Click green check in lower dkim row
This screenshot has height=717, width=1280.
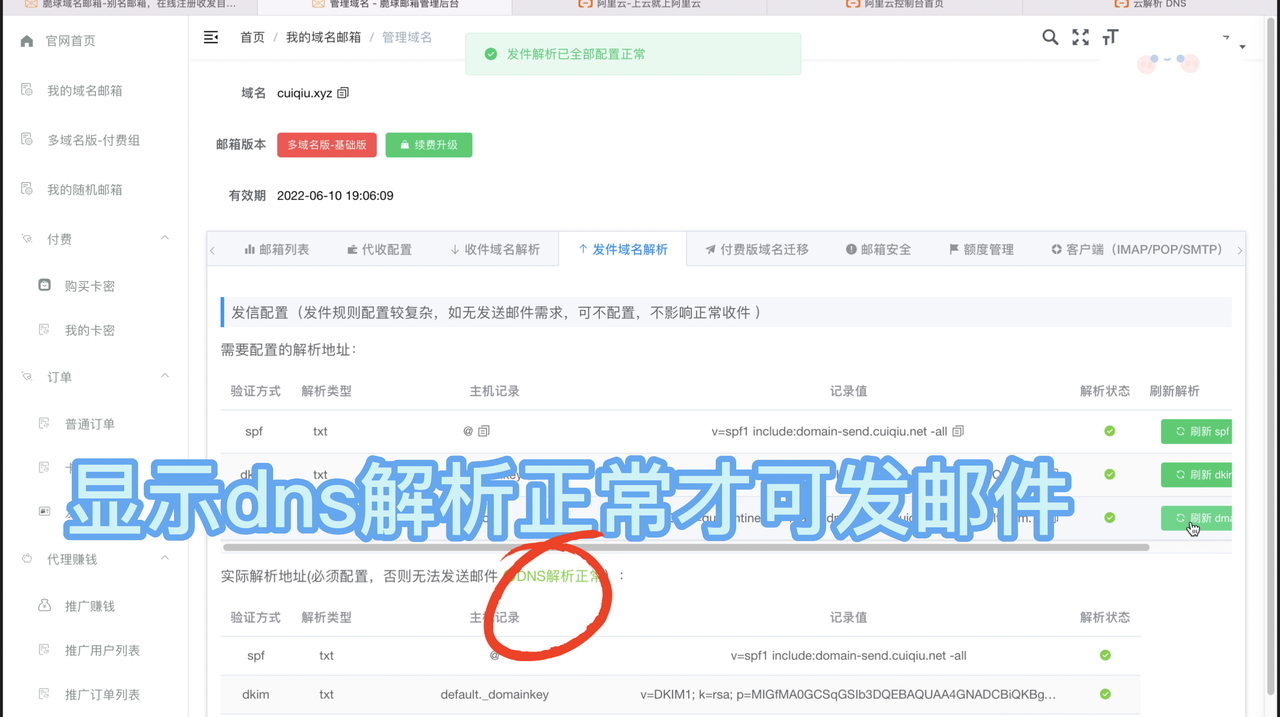tap(1105, 693)
